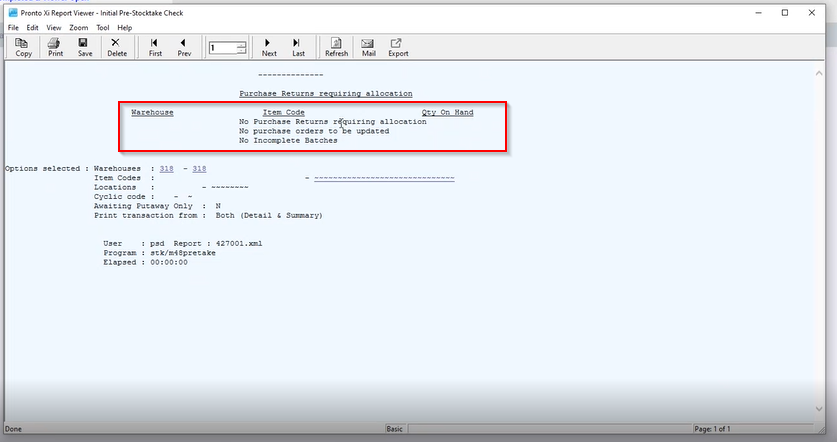The image size is (837, 442).
Task: Click the Copy toolbar icon
Action: coord(23,47)
